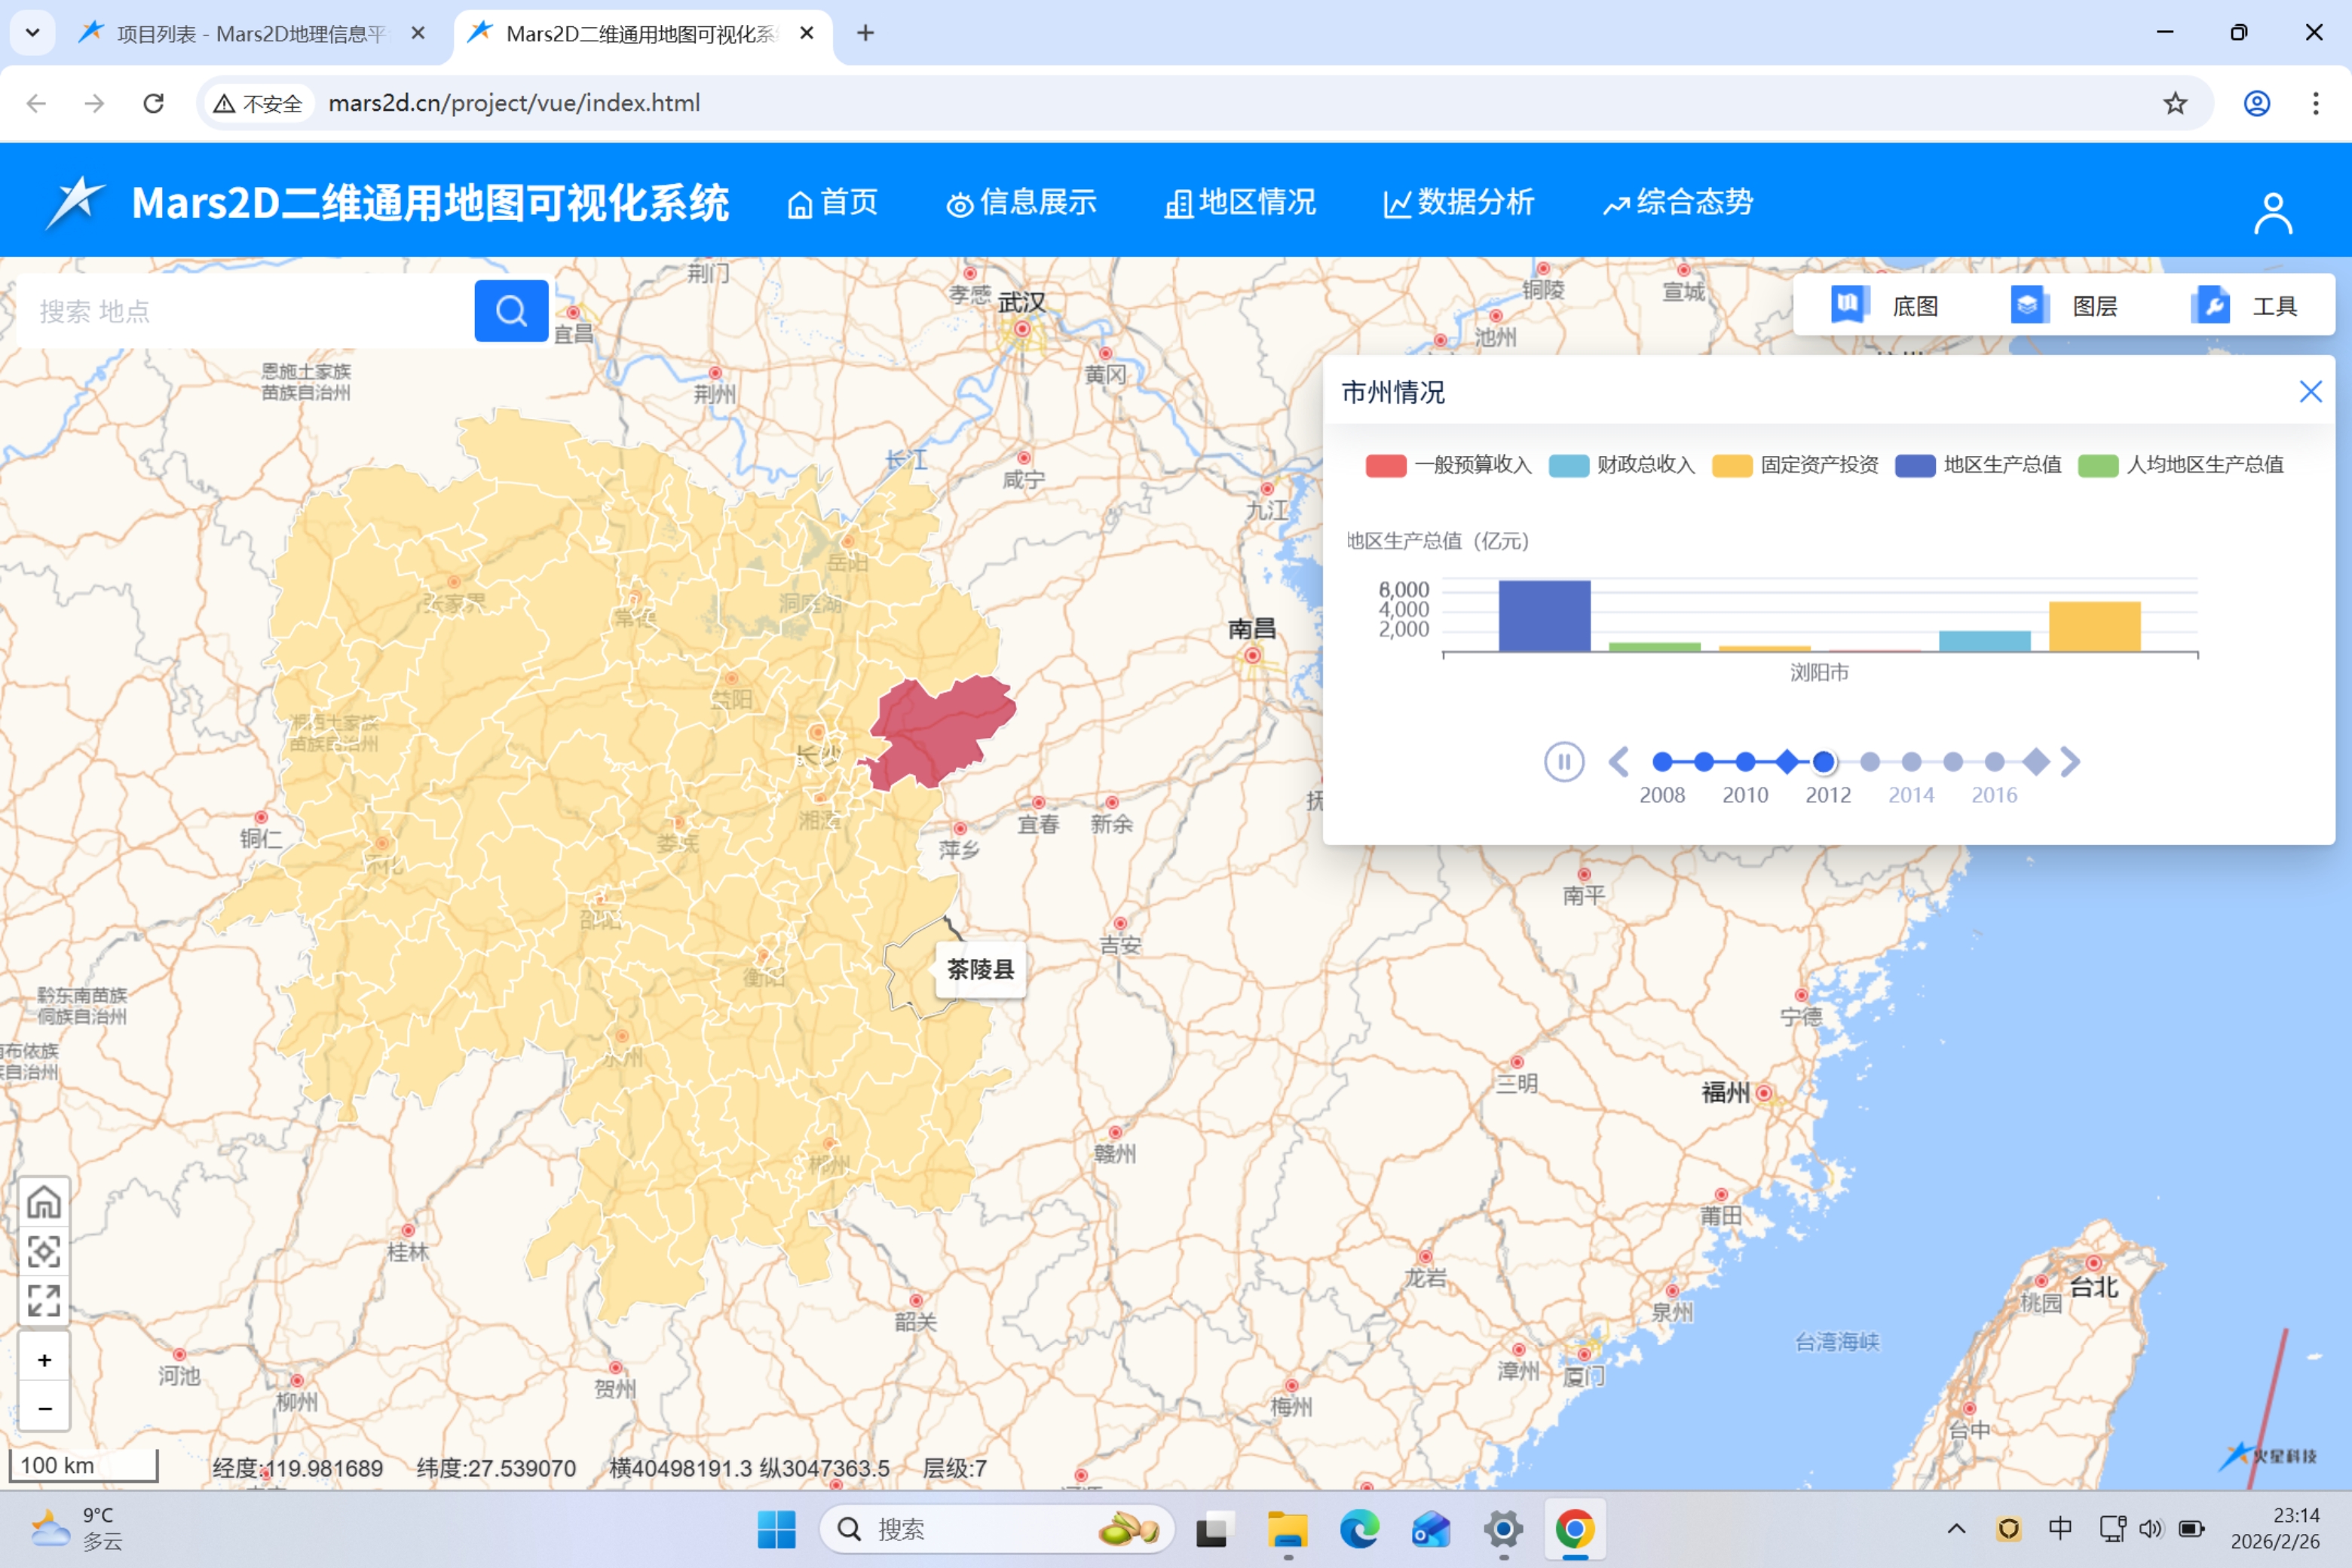Open the 地区情况 menu item
2352x1568 pixels.
click(1240, 203)
